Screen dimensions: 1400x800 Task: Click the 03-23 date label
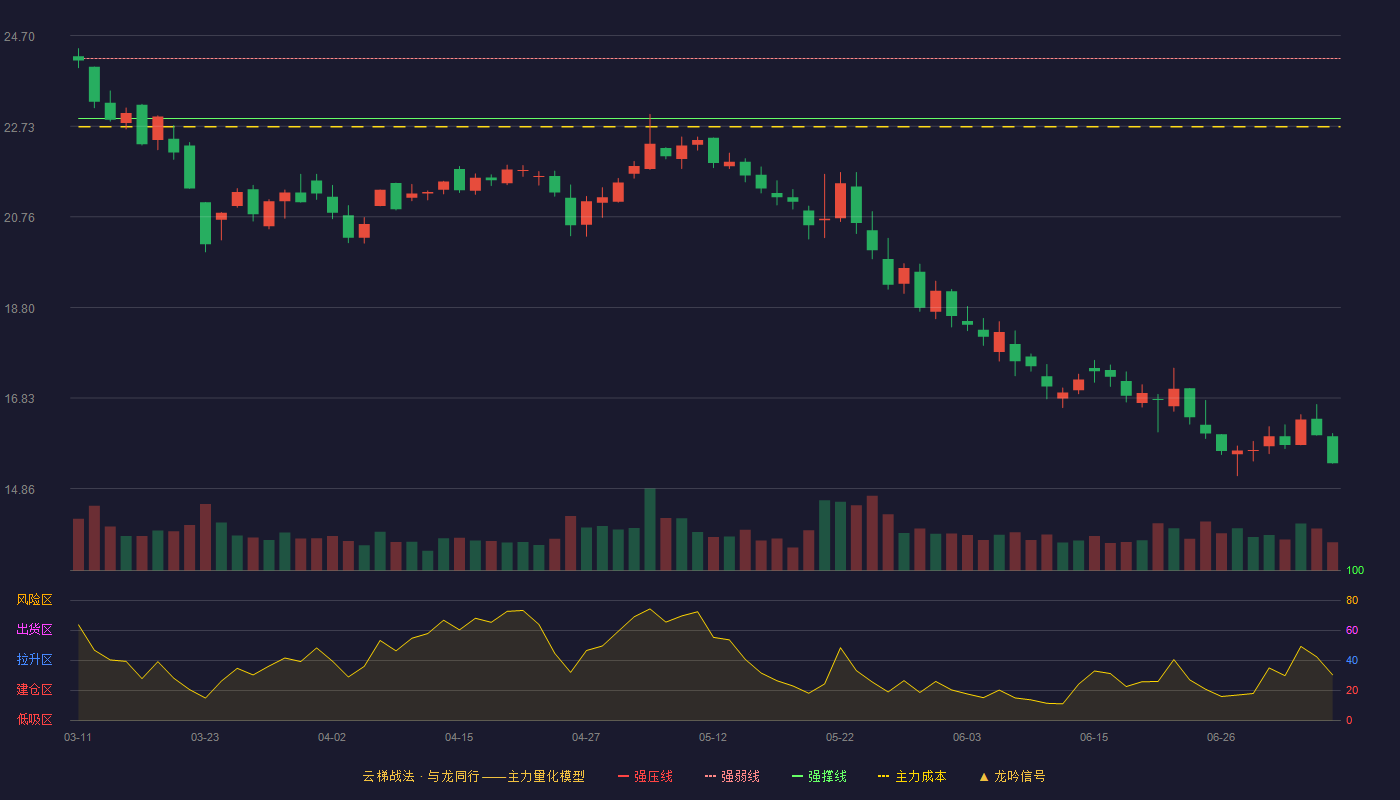click(205, 737)
